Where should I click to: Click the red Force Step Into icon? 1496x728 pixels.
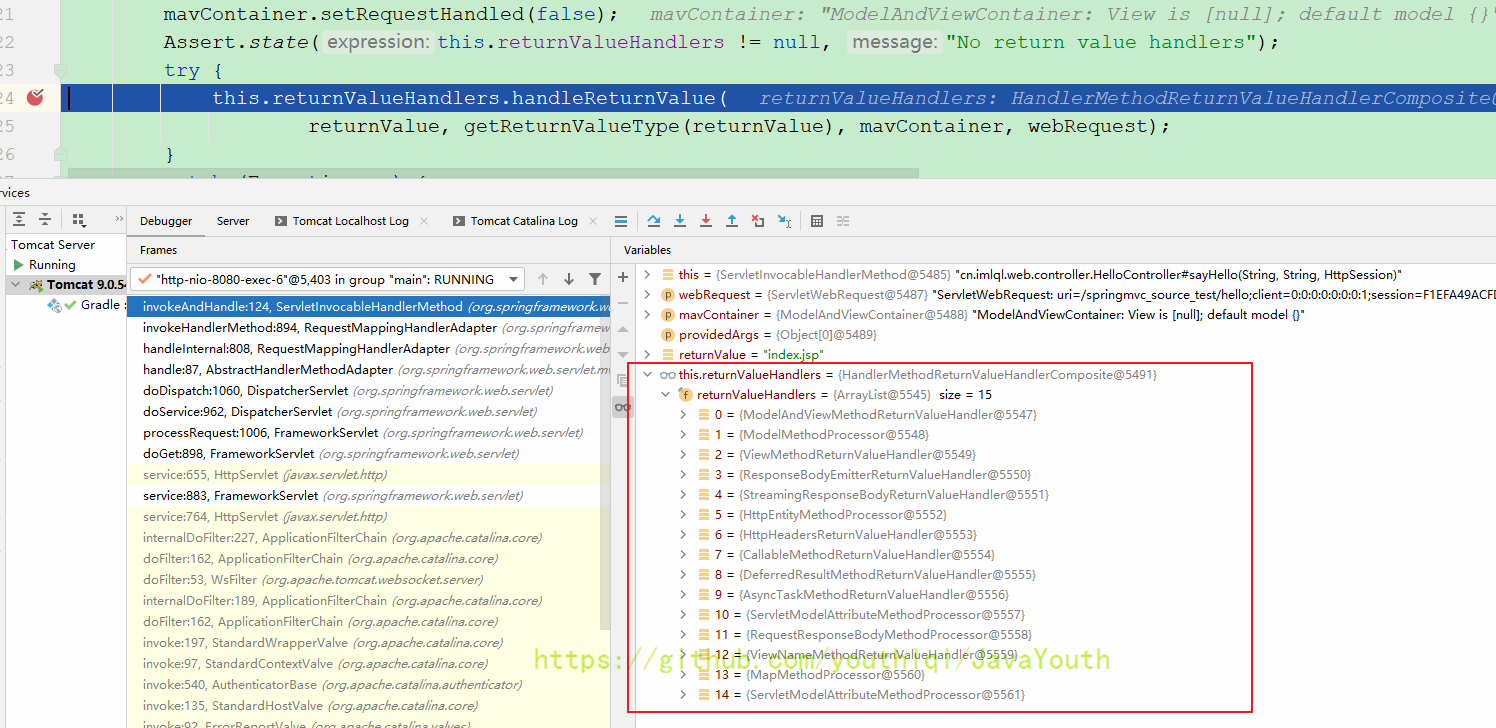[706, 221]
